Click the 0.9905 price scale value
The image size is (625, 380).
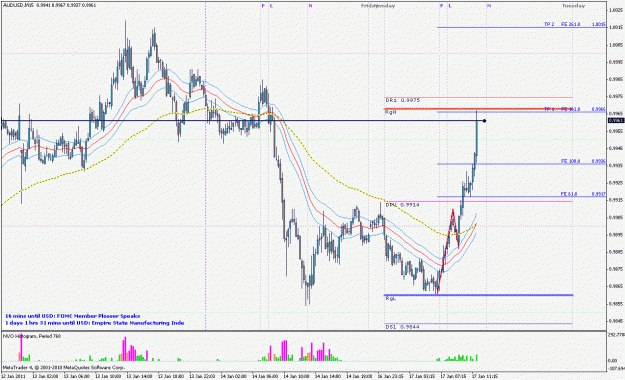point(616,217)
